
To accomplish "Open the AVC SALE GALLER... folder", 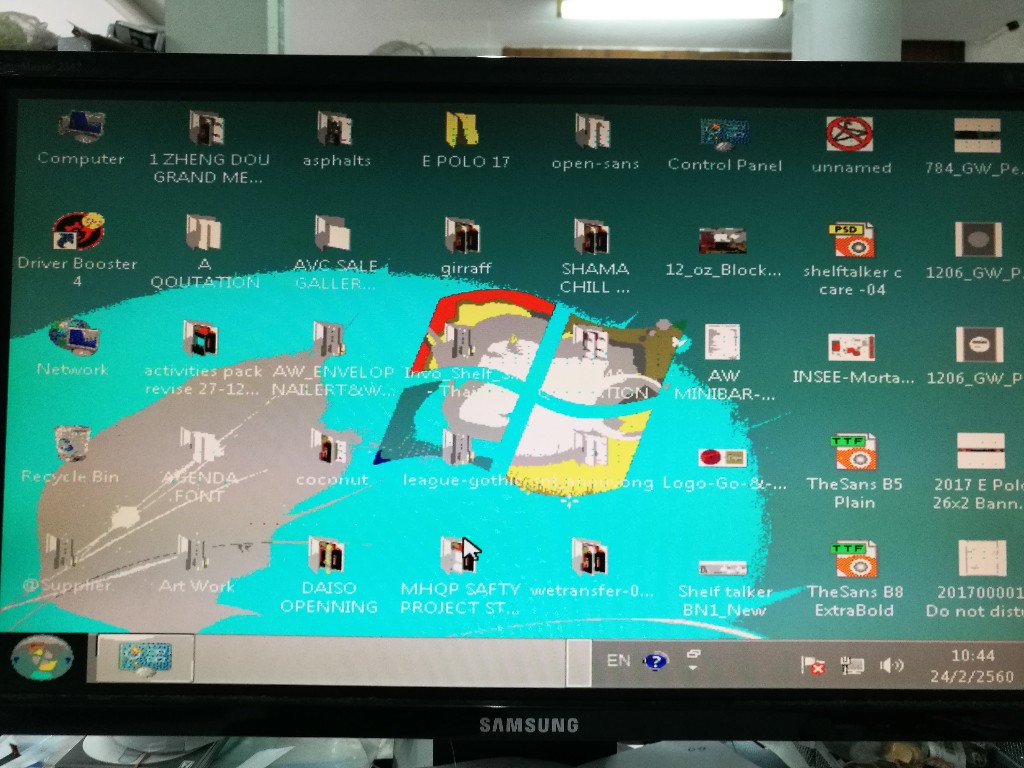I will click(332, 233).
